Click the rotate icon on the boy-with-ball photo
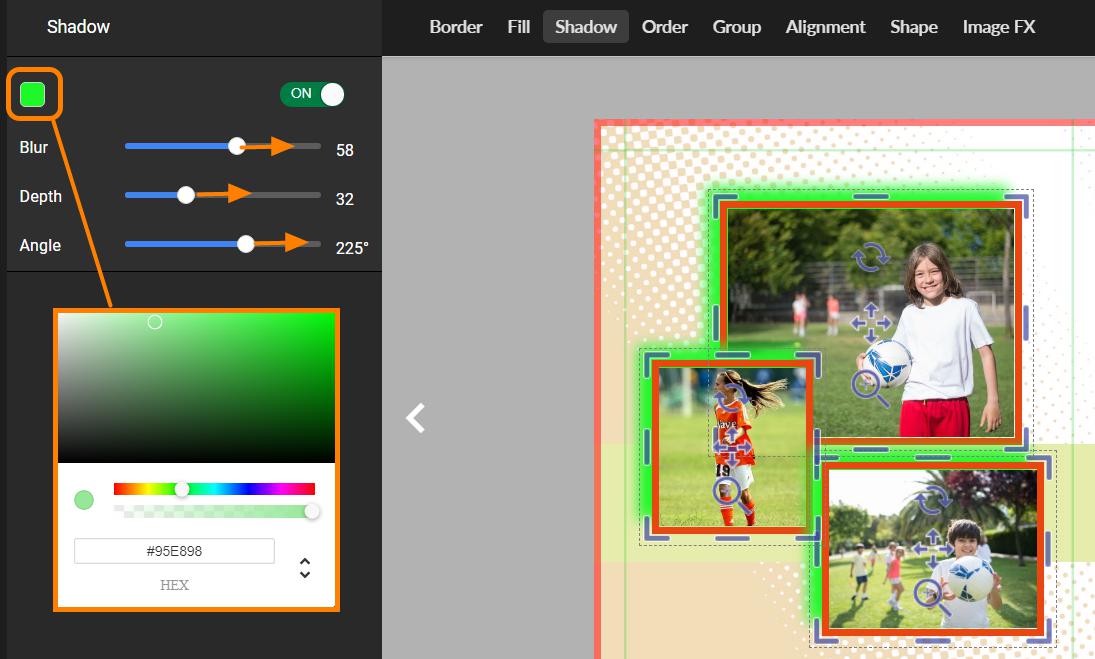Image resolution: width=1095 pixels, height=659 pixels. [x=933, y=501]
